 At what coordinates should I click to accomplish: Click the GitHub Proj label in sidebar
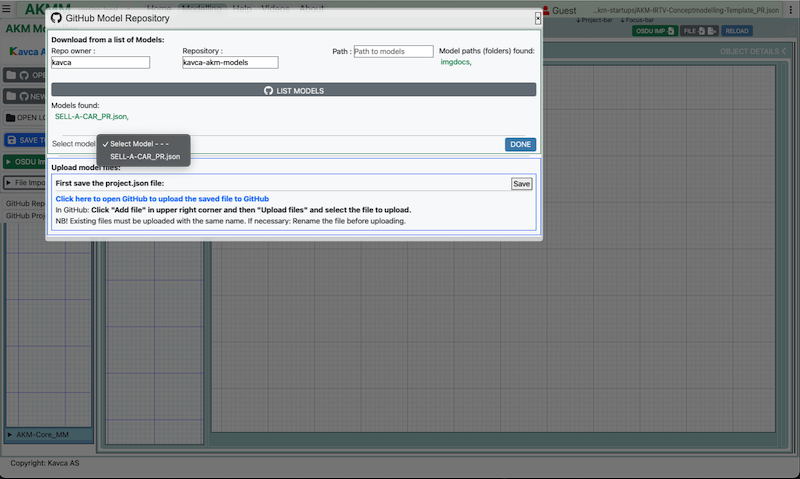(x=25, y=216)
